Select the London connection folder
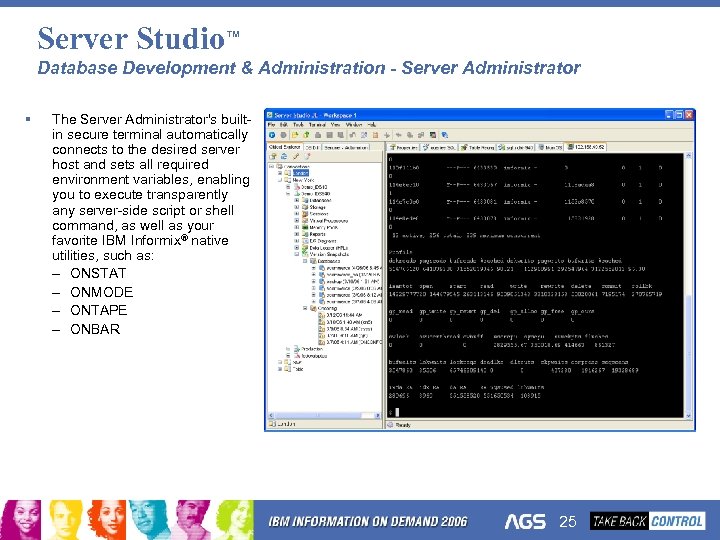720x540 pixels. point(301,173)
